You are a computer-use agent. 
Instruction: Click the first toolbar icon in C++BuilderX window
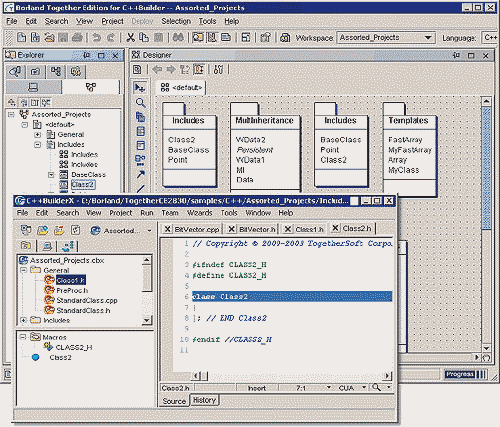26,230
